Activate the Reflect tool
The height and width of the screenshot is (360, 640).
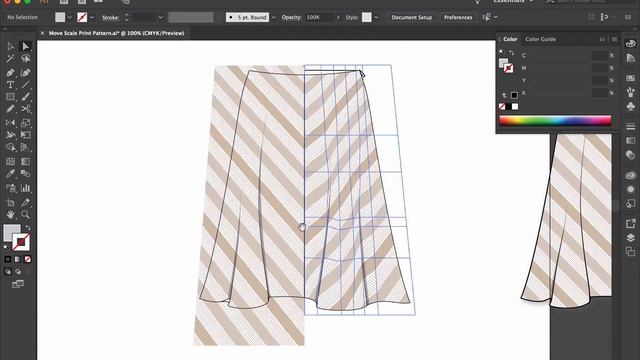11,123
